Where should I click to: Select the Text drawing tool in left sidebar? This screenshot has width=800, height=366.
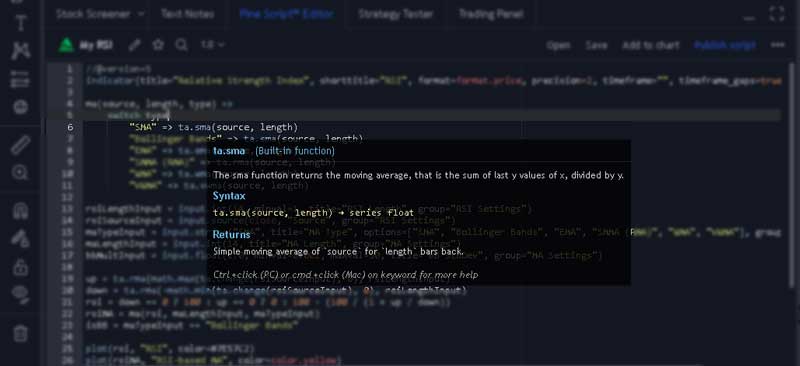point(21,23)
